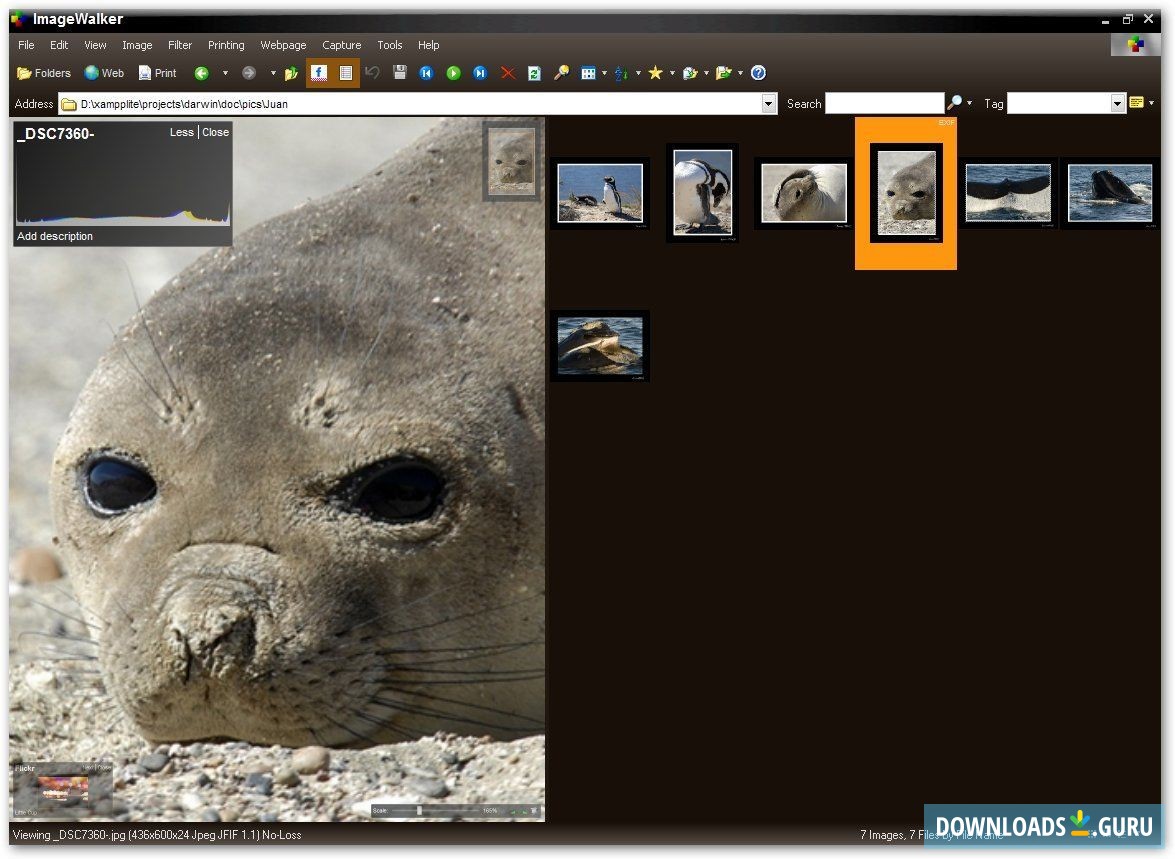
Task: Print the current image
Action: [x=157, y=73]
